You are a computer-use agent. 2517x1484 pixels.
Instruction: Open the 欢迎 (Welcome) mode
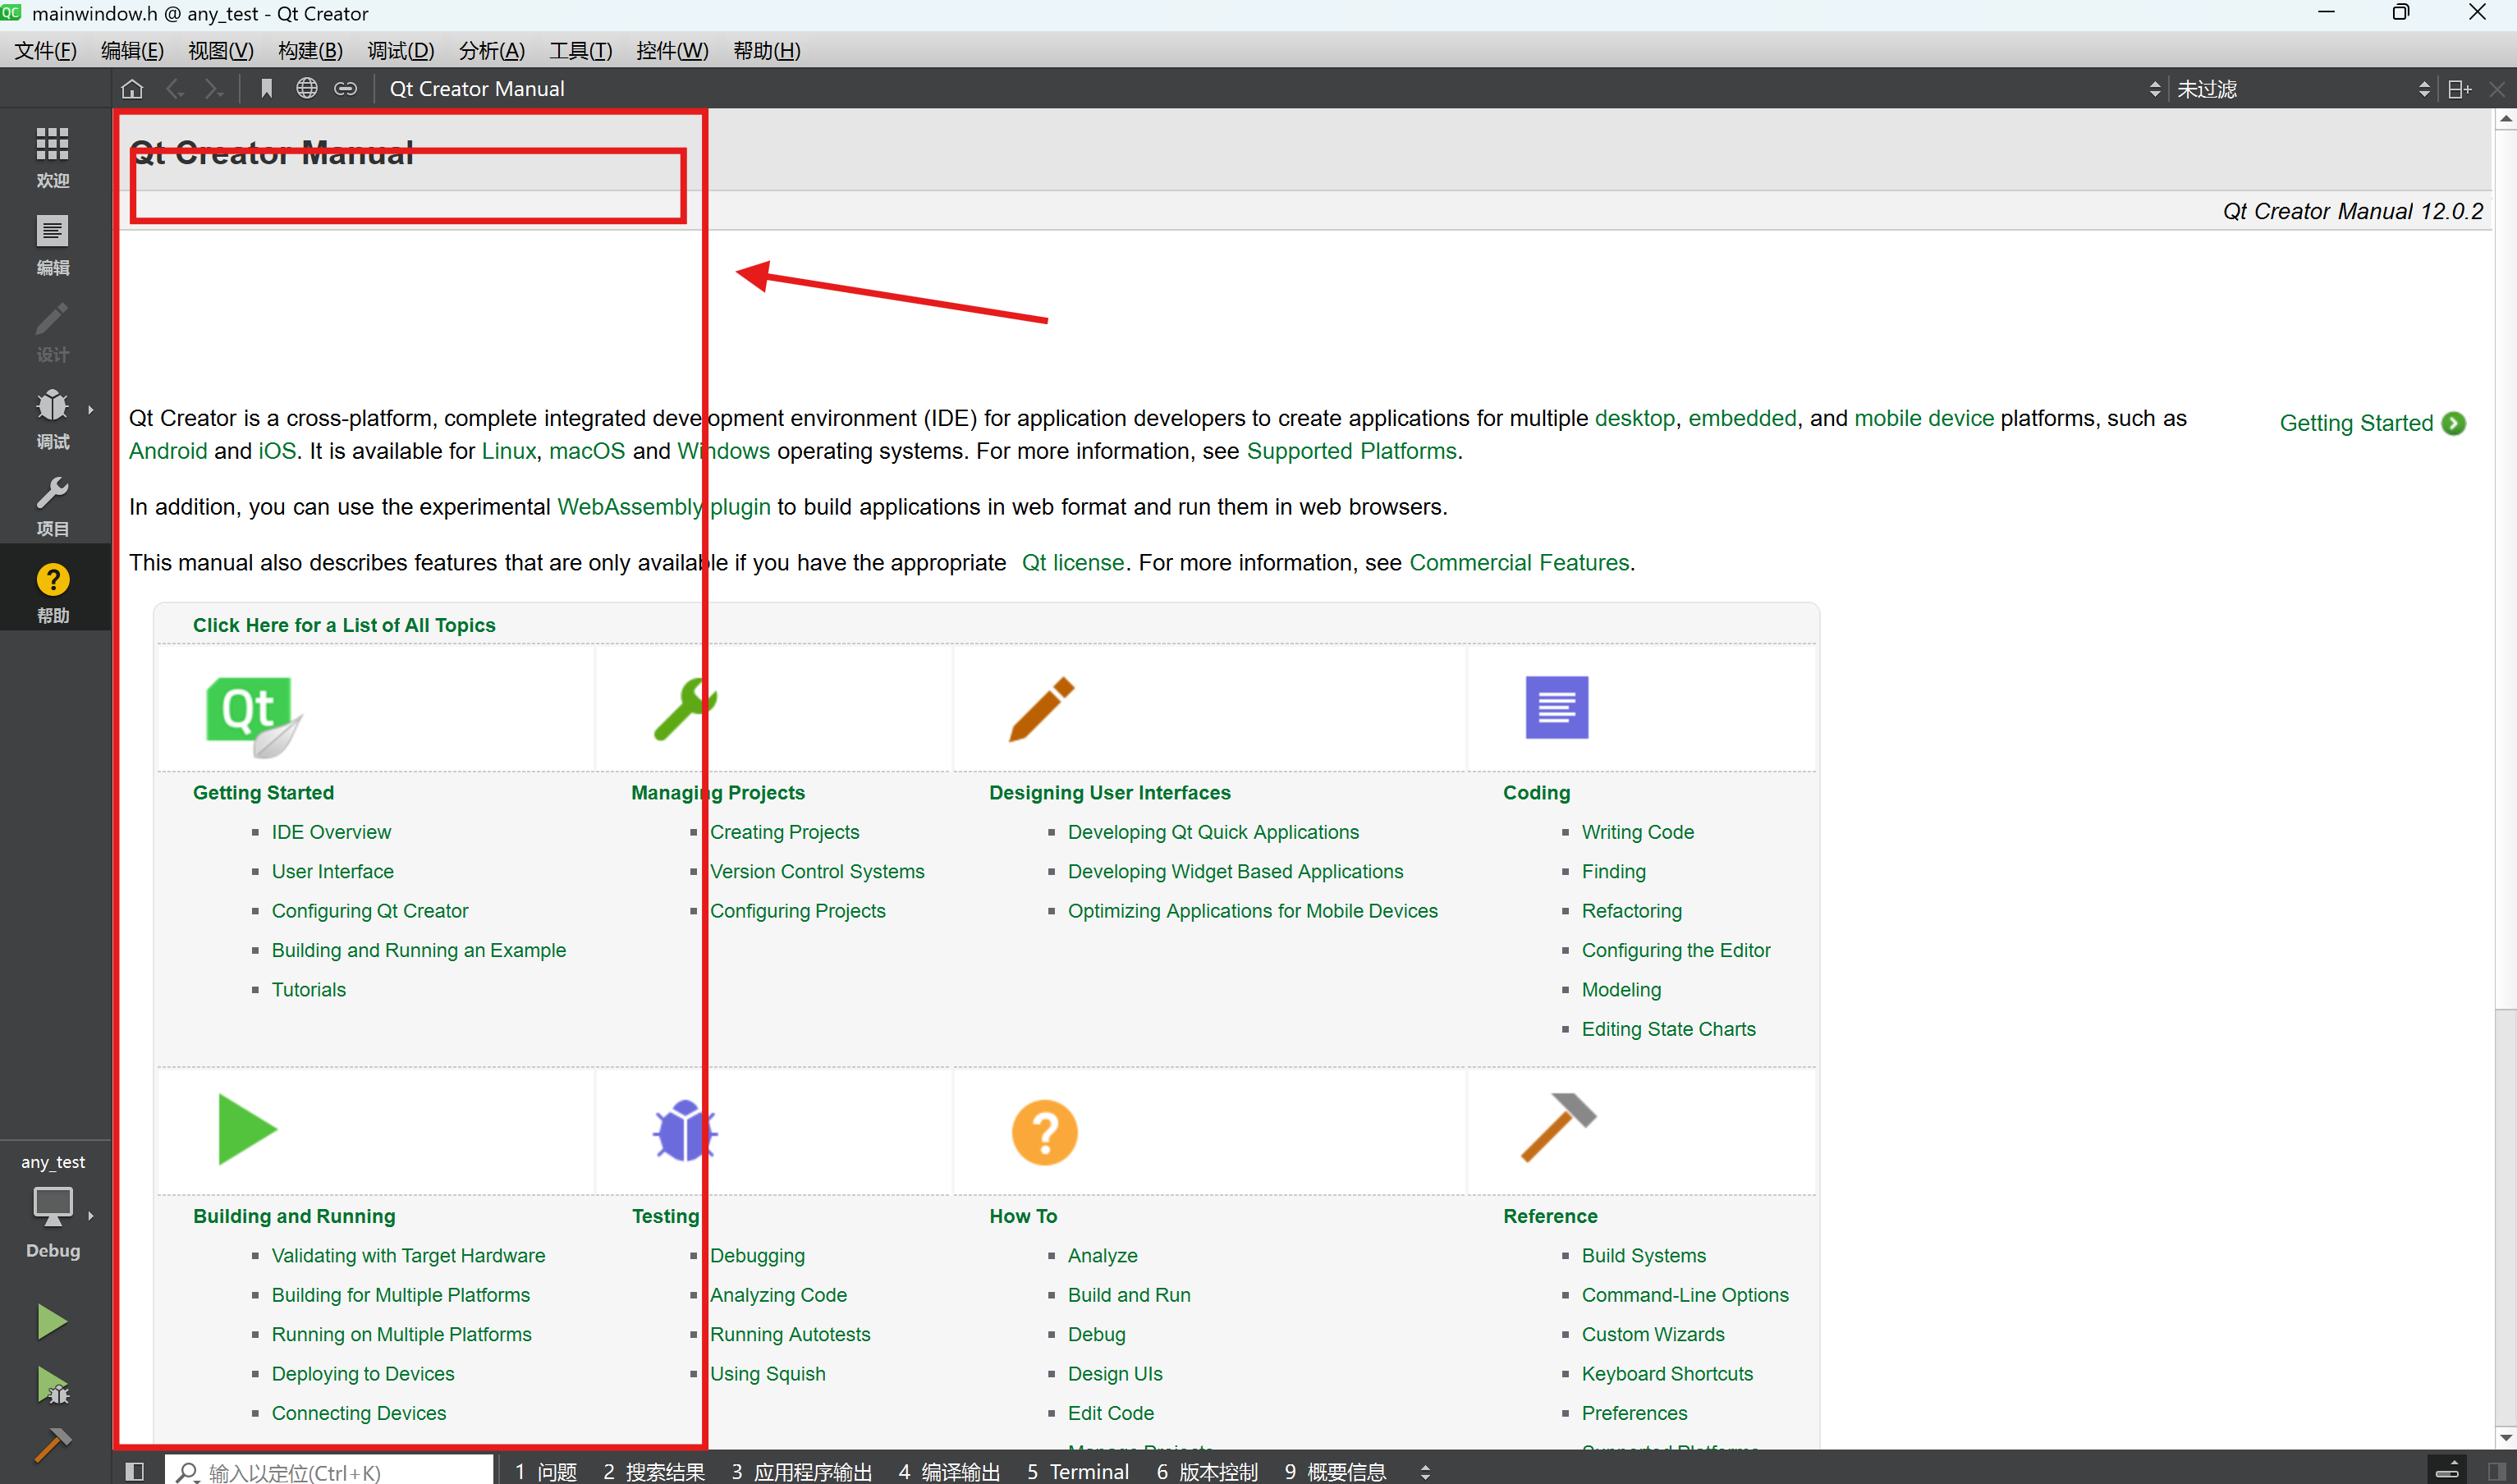[52, 156]
